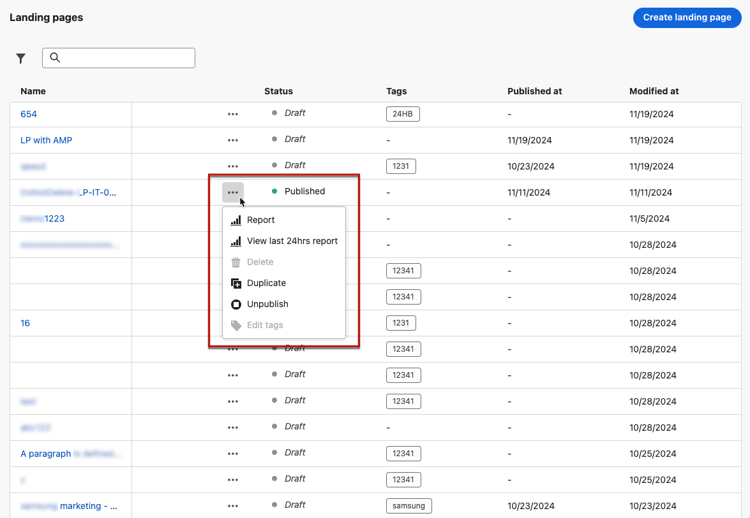Click the duplicate icon in the menu
Image resolution: width=750 pixels, height=518 pixels.
pos(236,283)
